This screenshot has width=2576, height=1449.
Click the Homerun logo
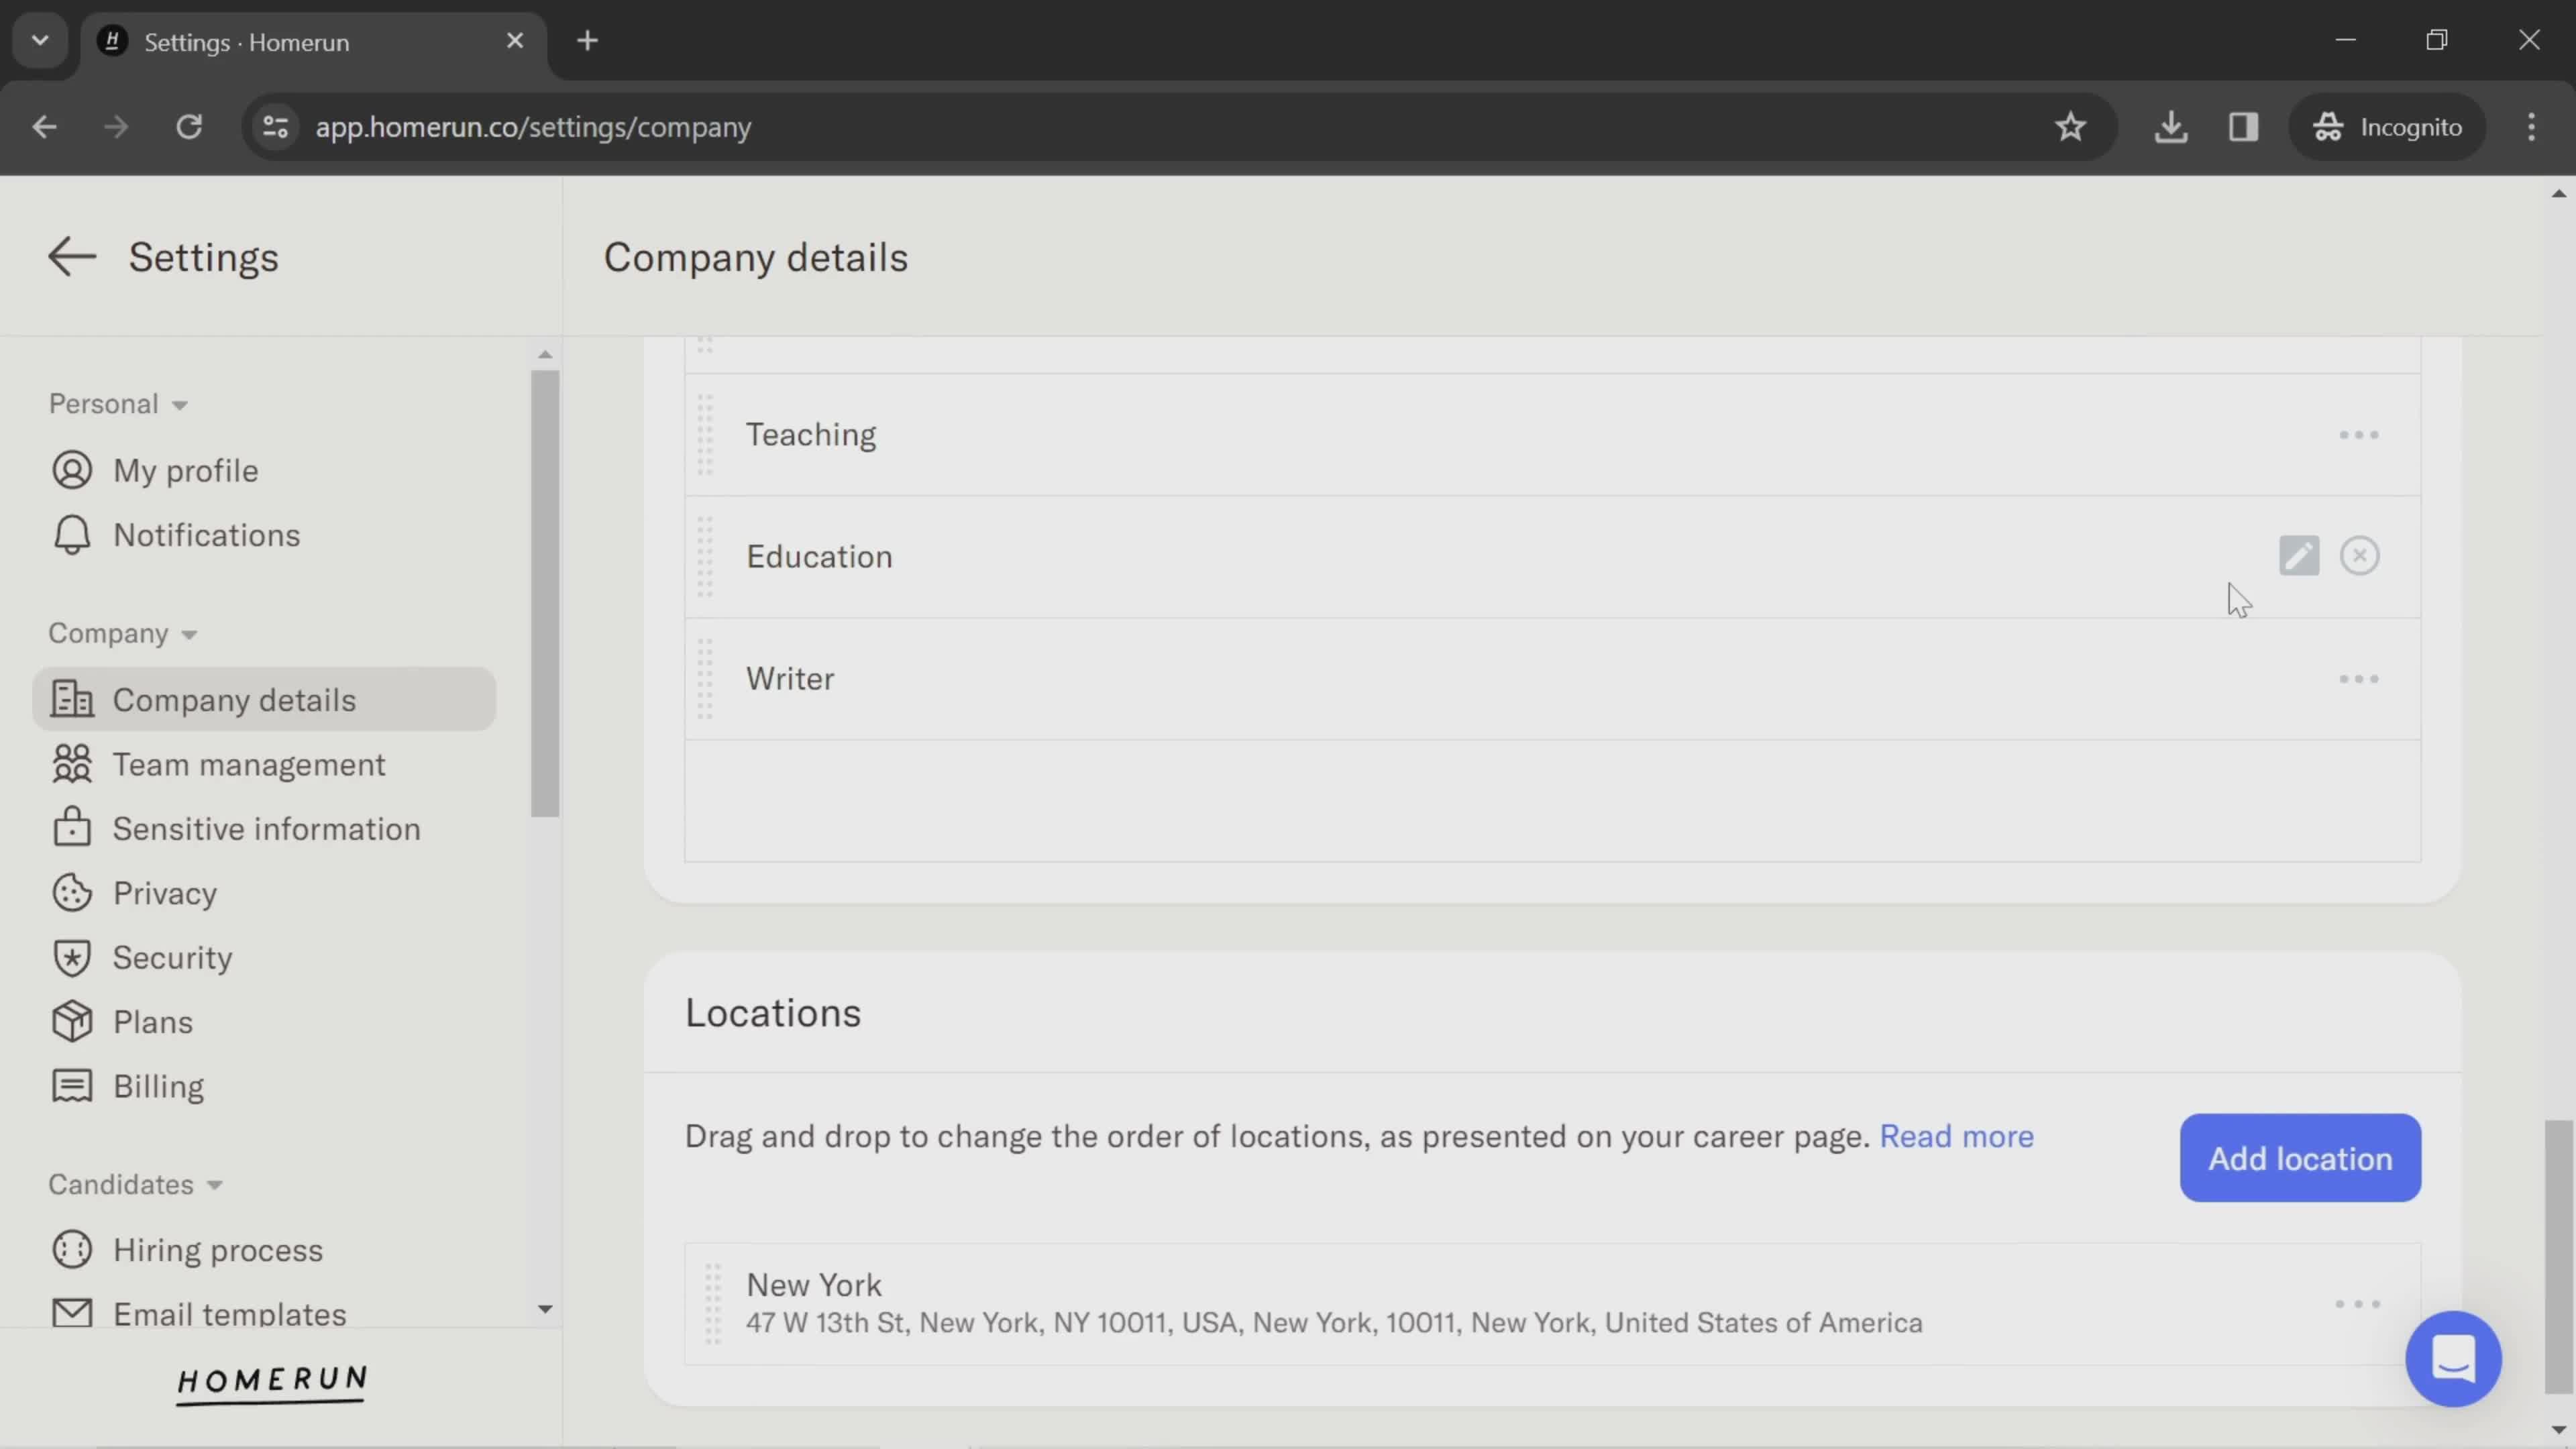pos(272,1384)
